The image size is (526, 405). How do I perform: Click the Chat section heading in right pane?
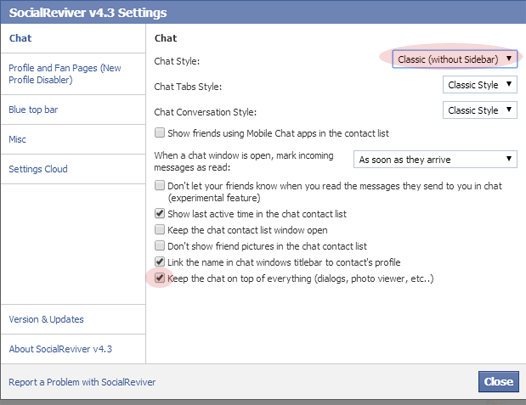[x=166, y=38]
